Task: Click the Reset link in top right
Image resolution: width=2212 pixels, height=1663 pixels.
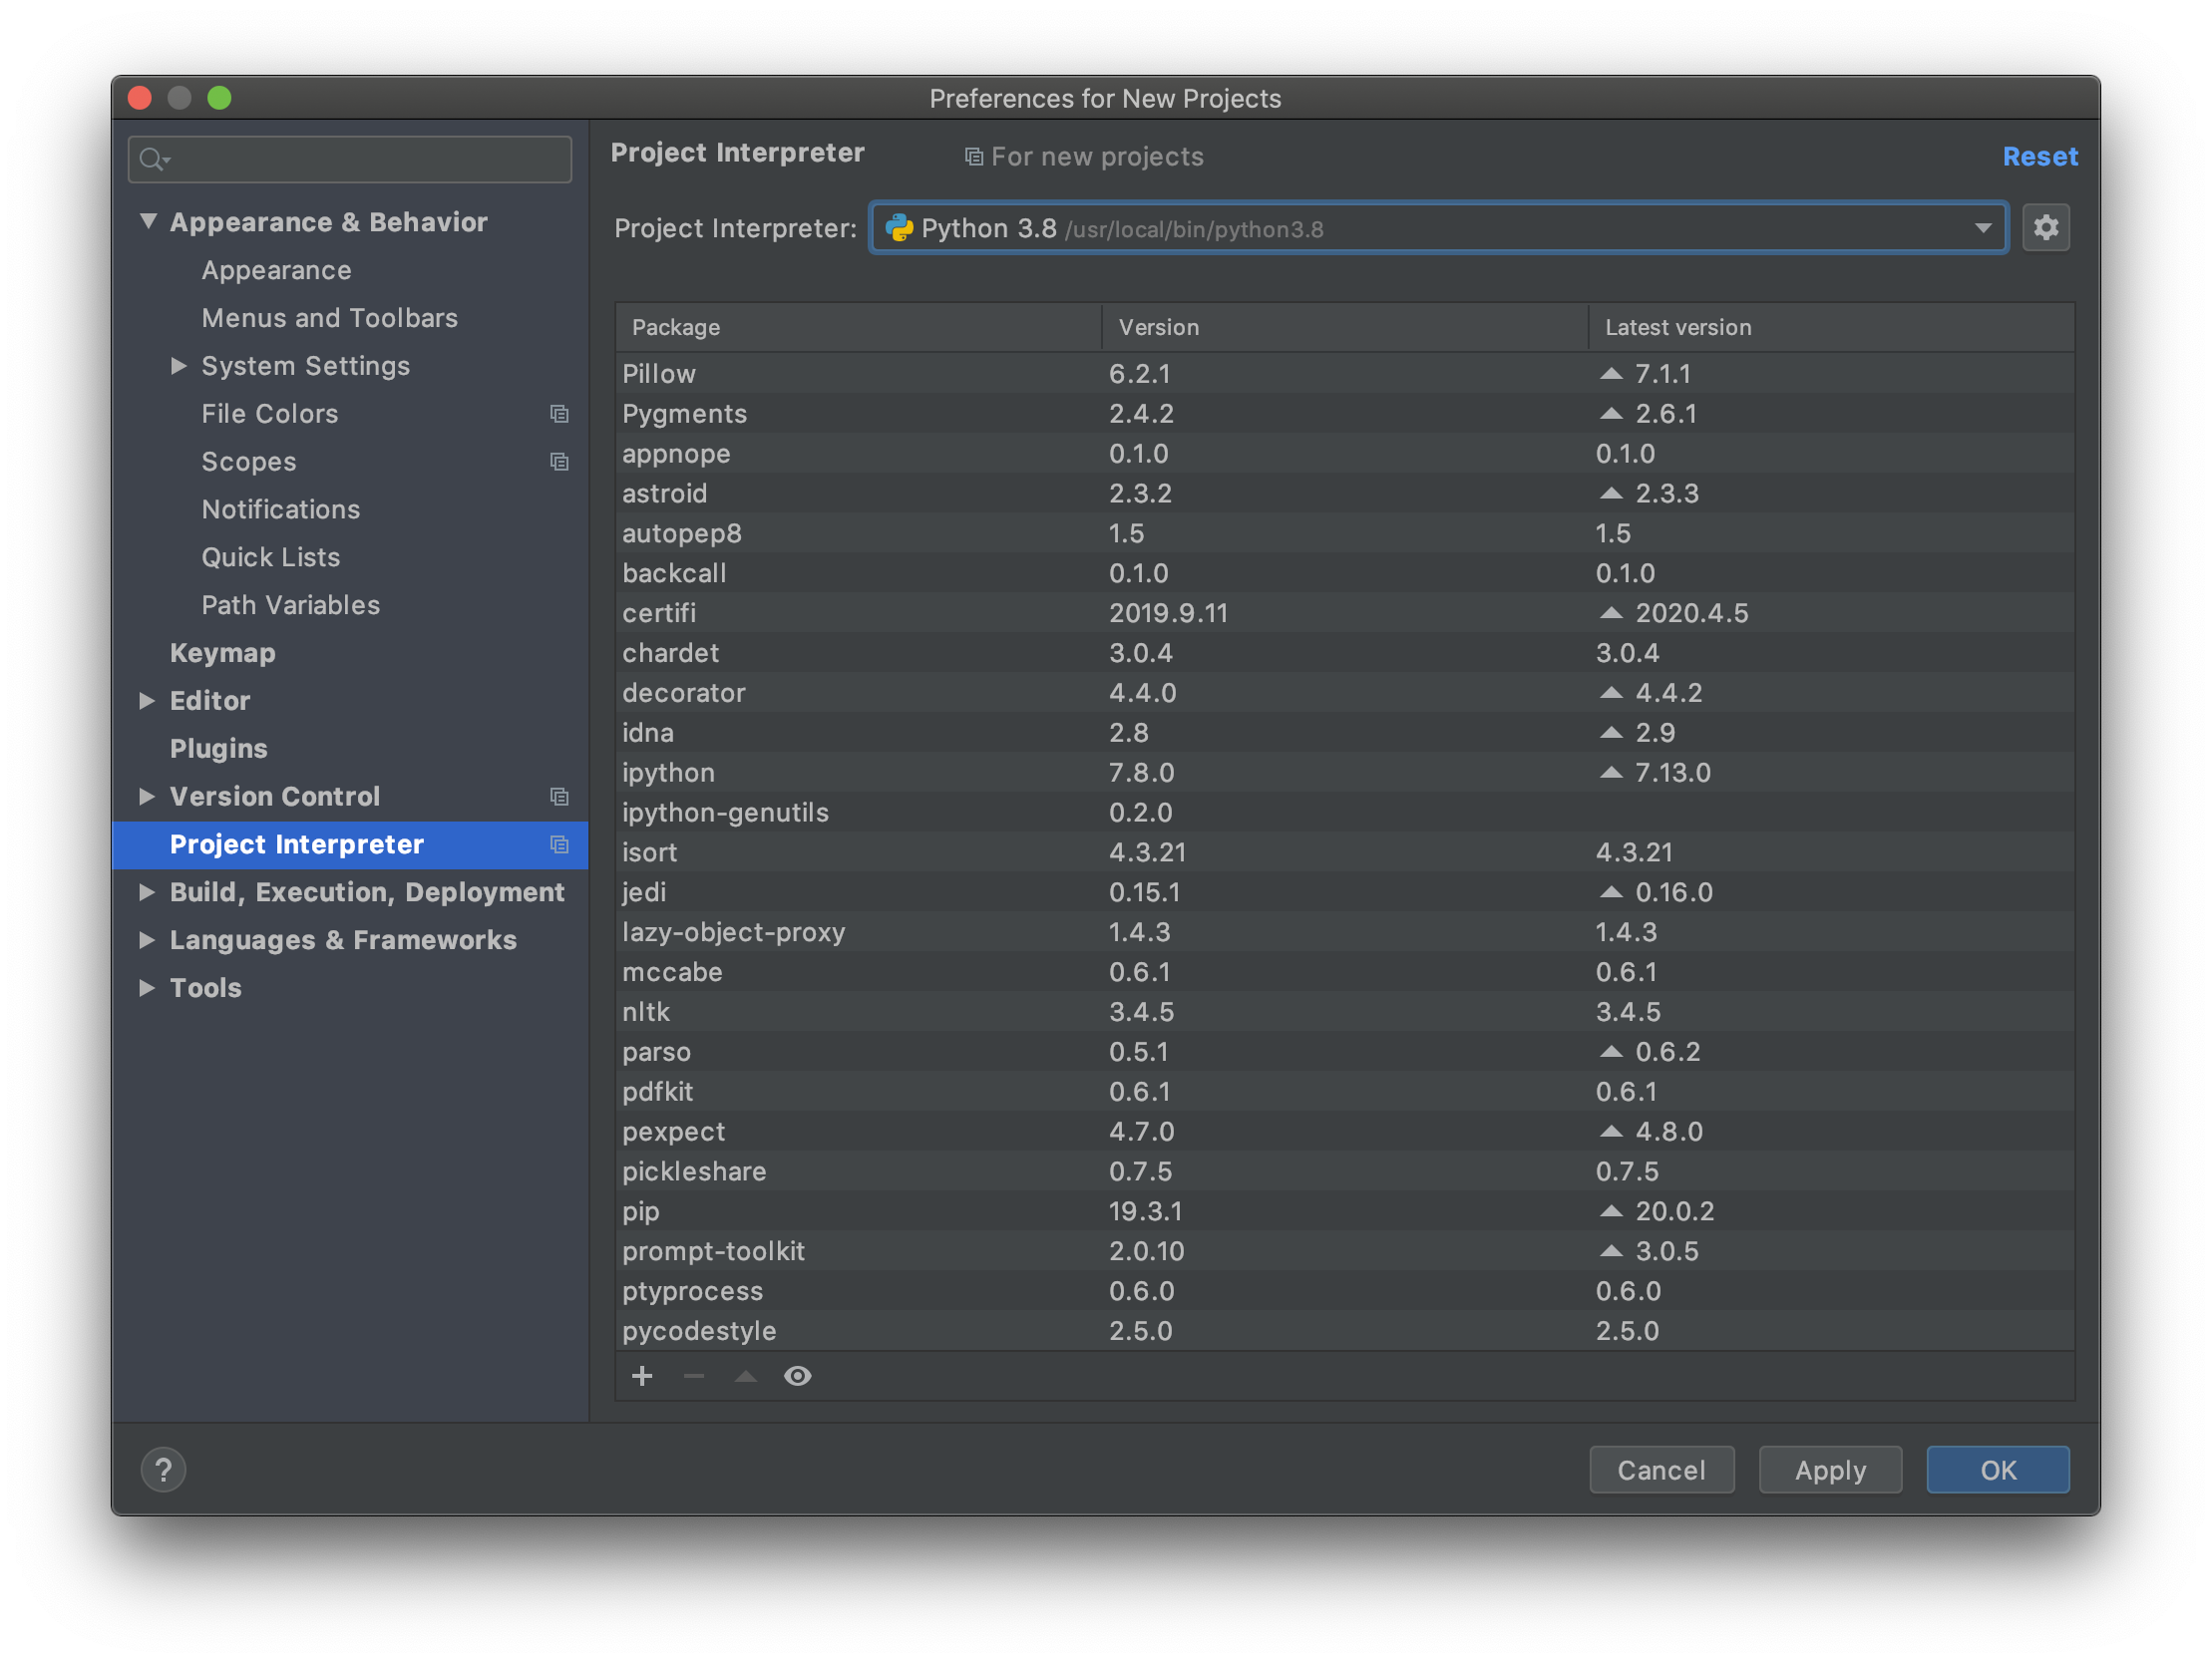Action: [x=2040, y=156]
